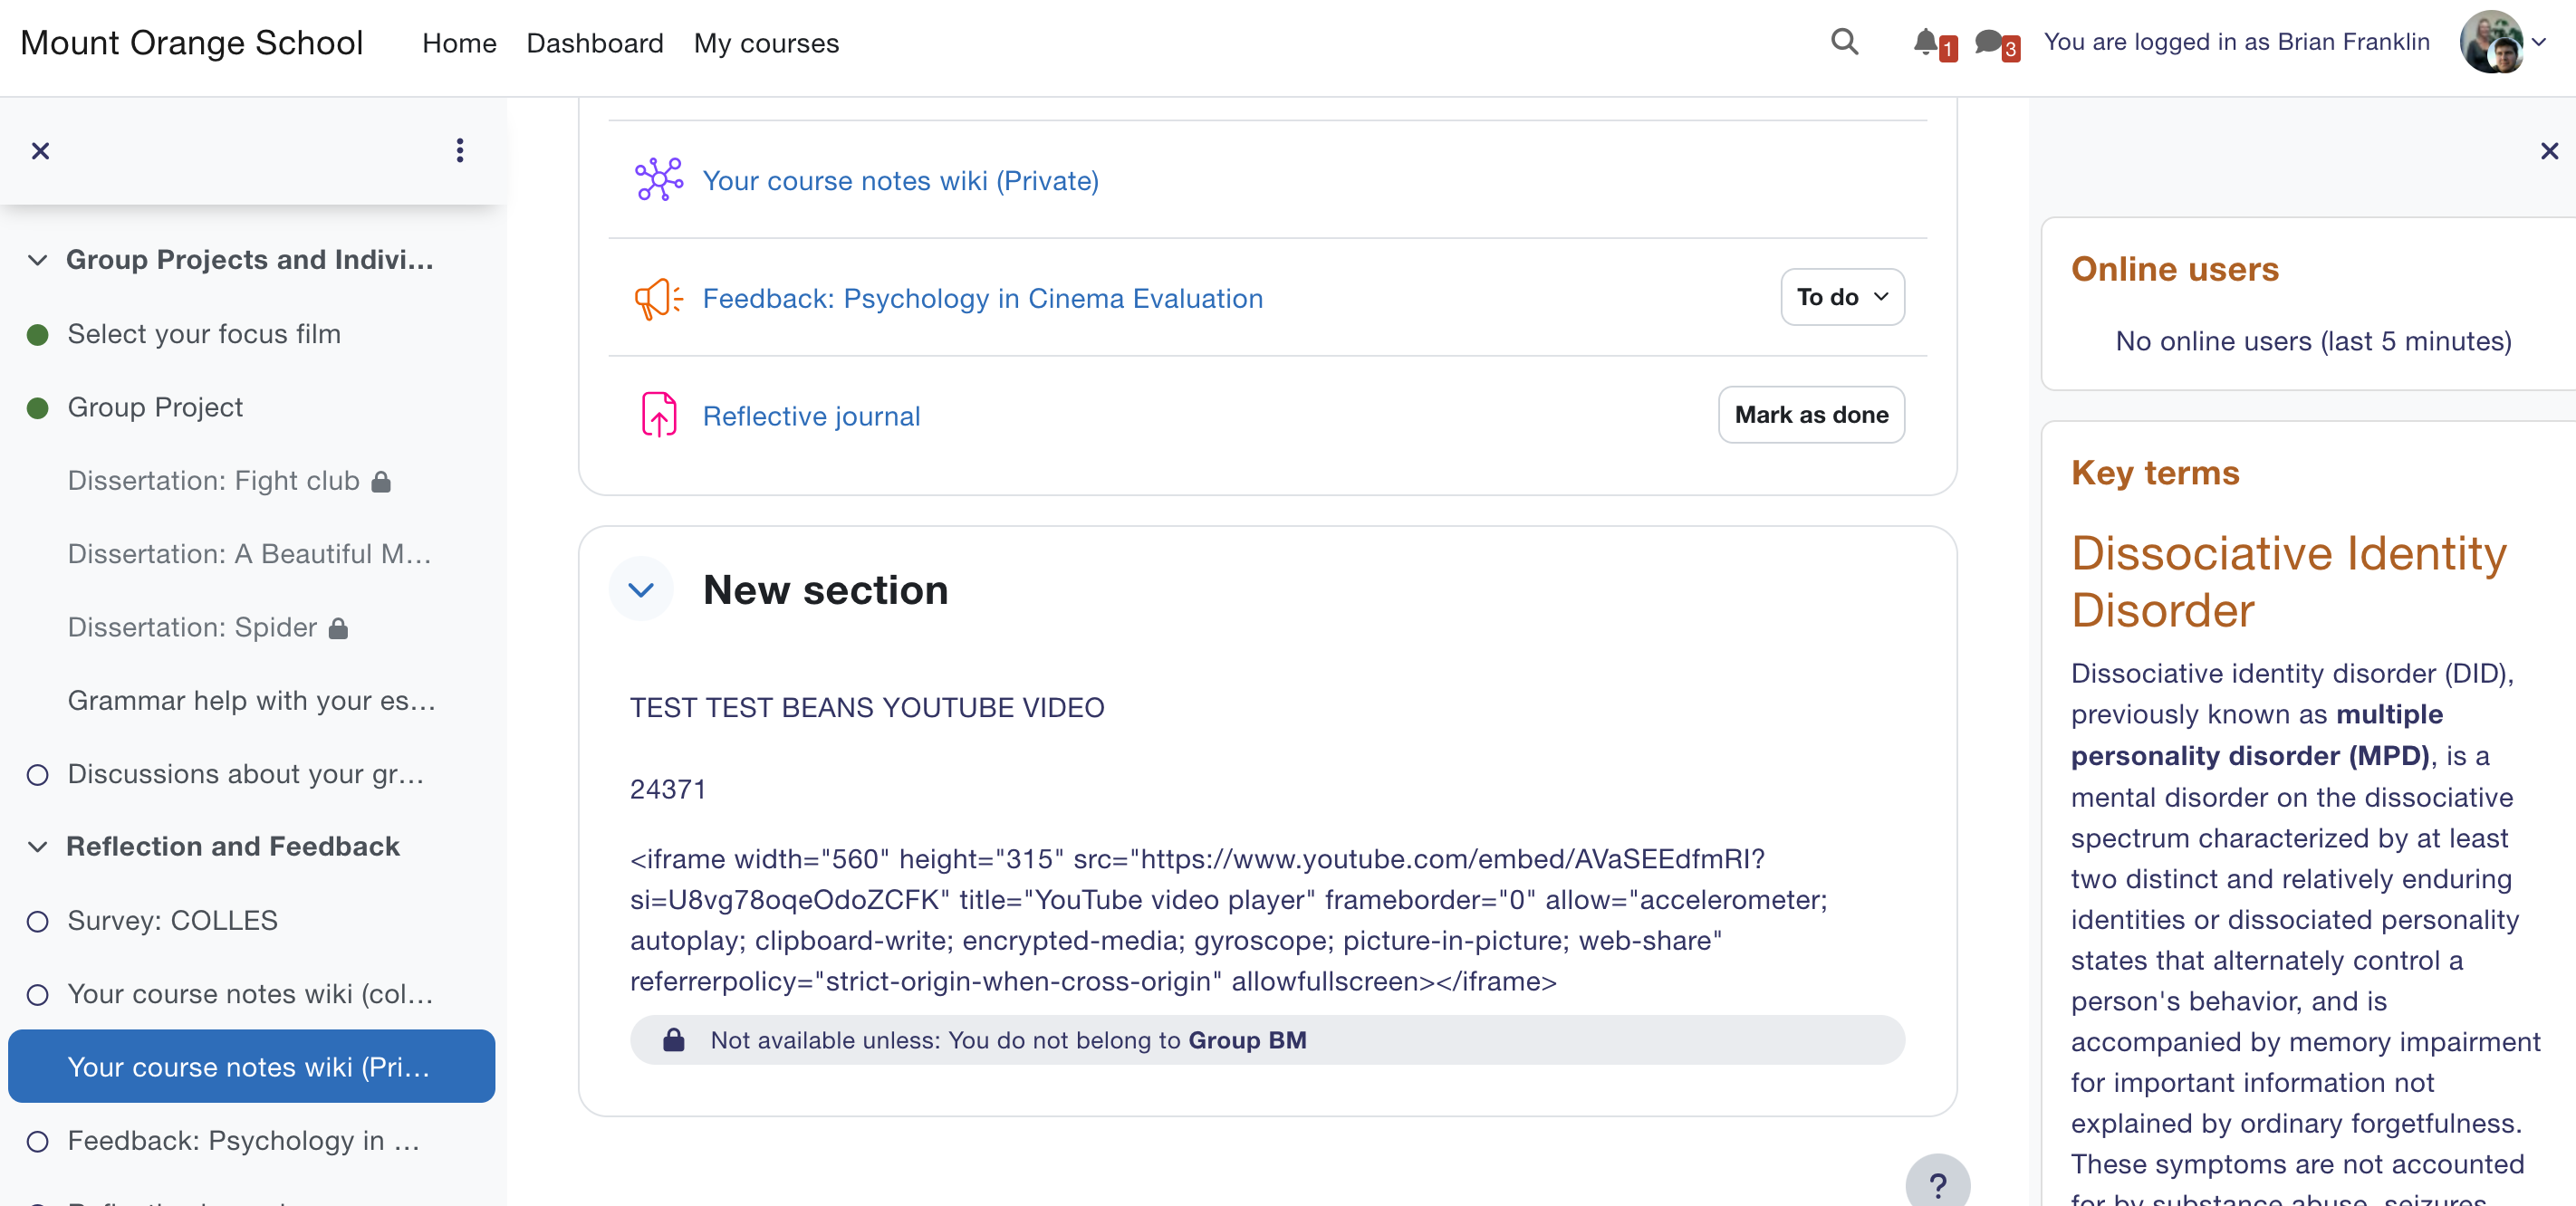The height and width of the screenshot is (1206, 2576).
Task: Toggle completion circle for Survey: COLLES
Action: click(x=38, y=922)
